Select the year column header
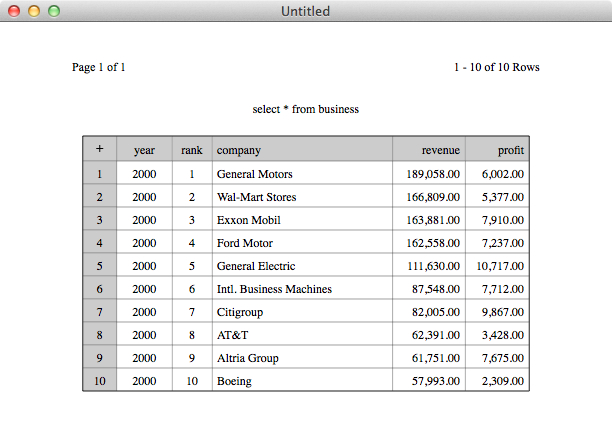The width and height of the screenshot is (612, 442). click(x=144, y=150)
